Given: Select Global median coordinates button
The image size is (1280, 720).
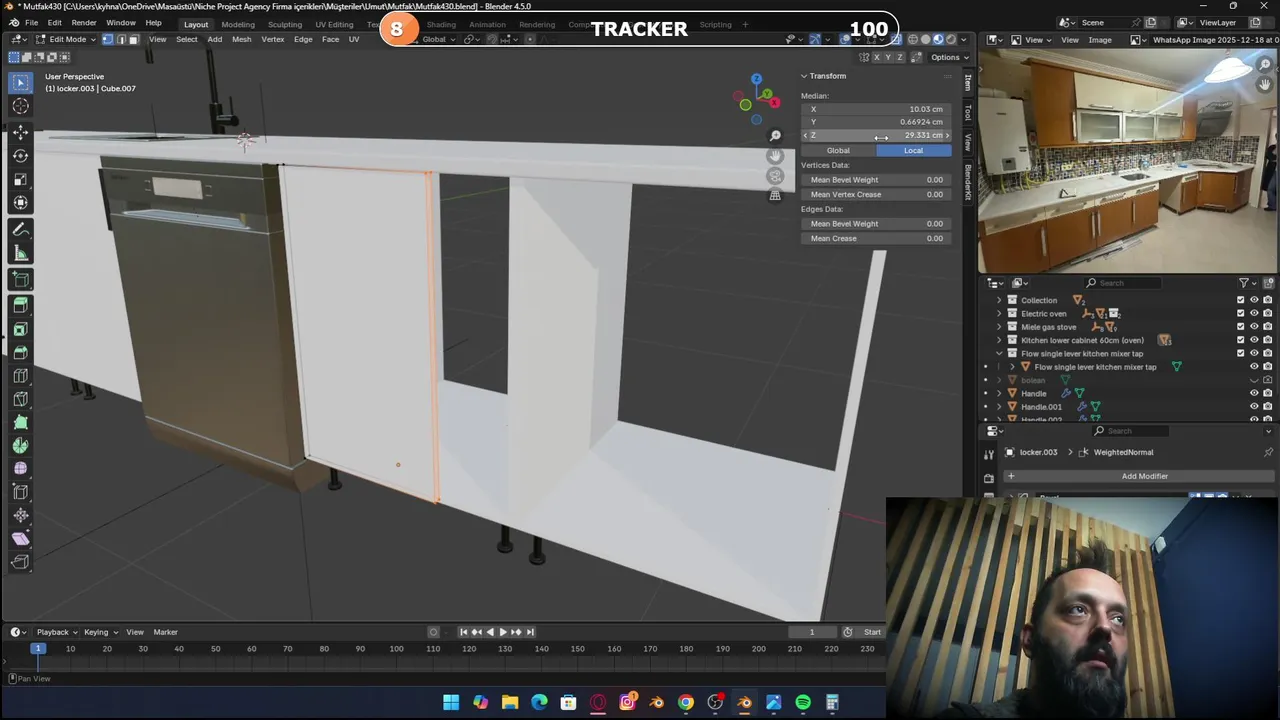Looking at the screenshot, I should click(x=838, y=150).
